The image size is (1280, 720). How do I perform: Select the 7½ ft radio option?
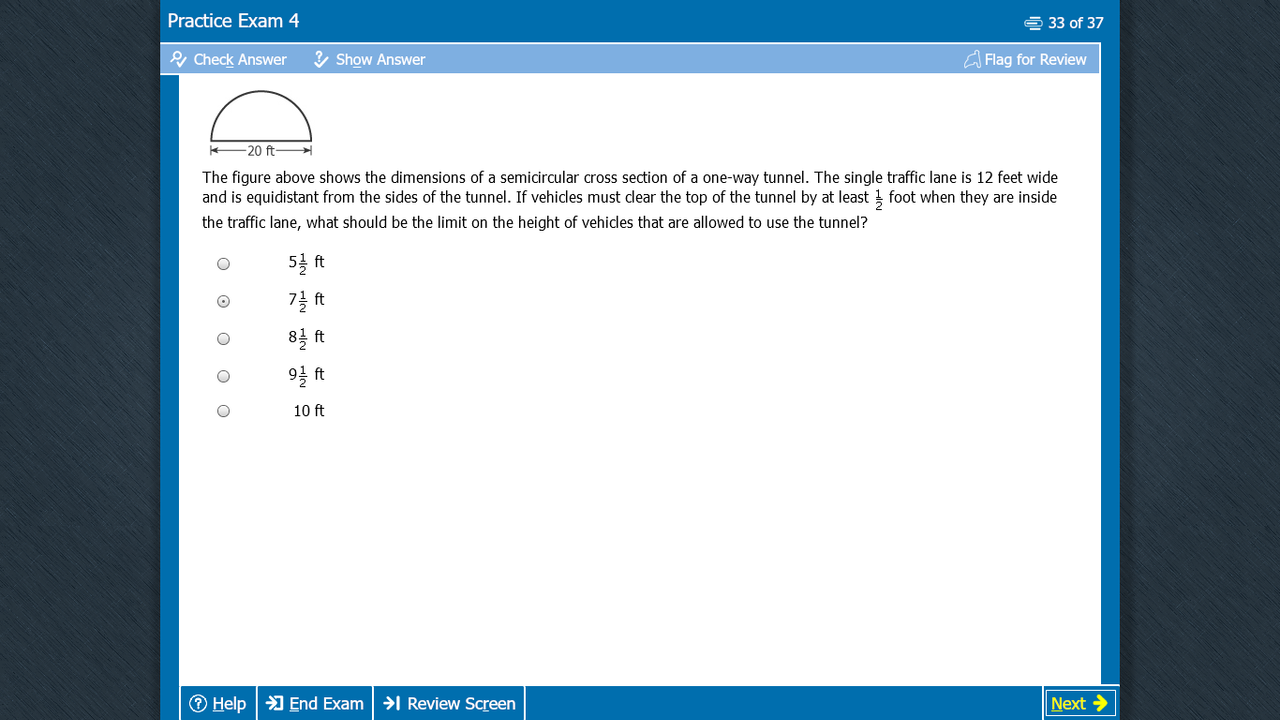click(x=223, y=301)
